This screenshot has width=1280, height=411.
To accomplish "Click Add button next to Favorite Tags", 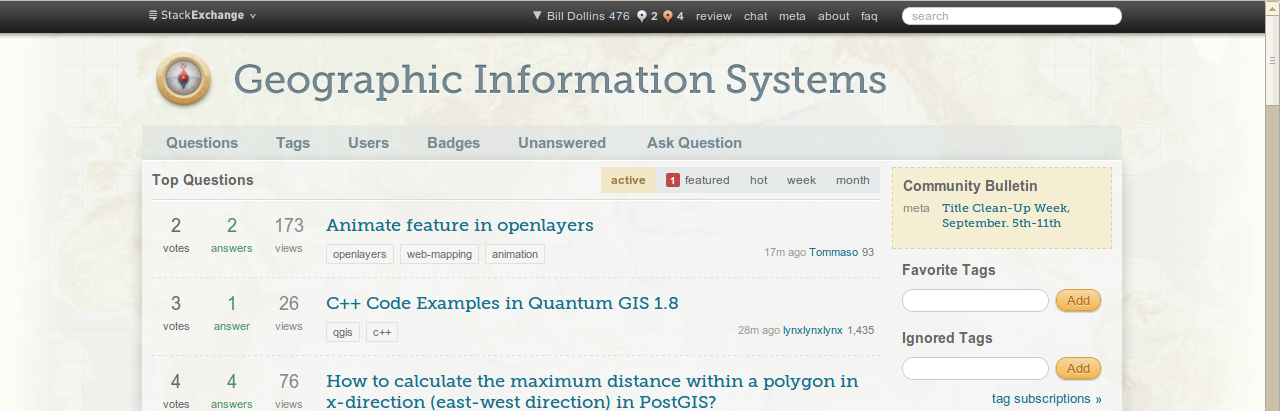I will coord(1078,300).
